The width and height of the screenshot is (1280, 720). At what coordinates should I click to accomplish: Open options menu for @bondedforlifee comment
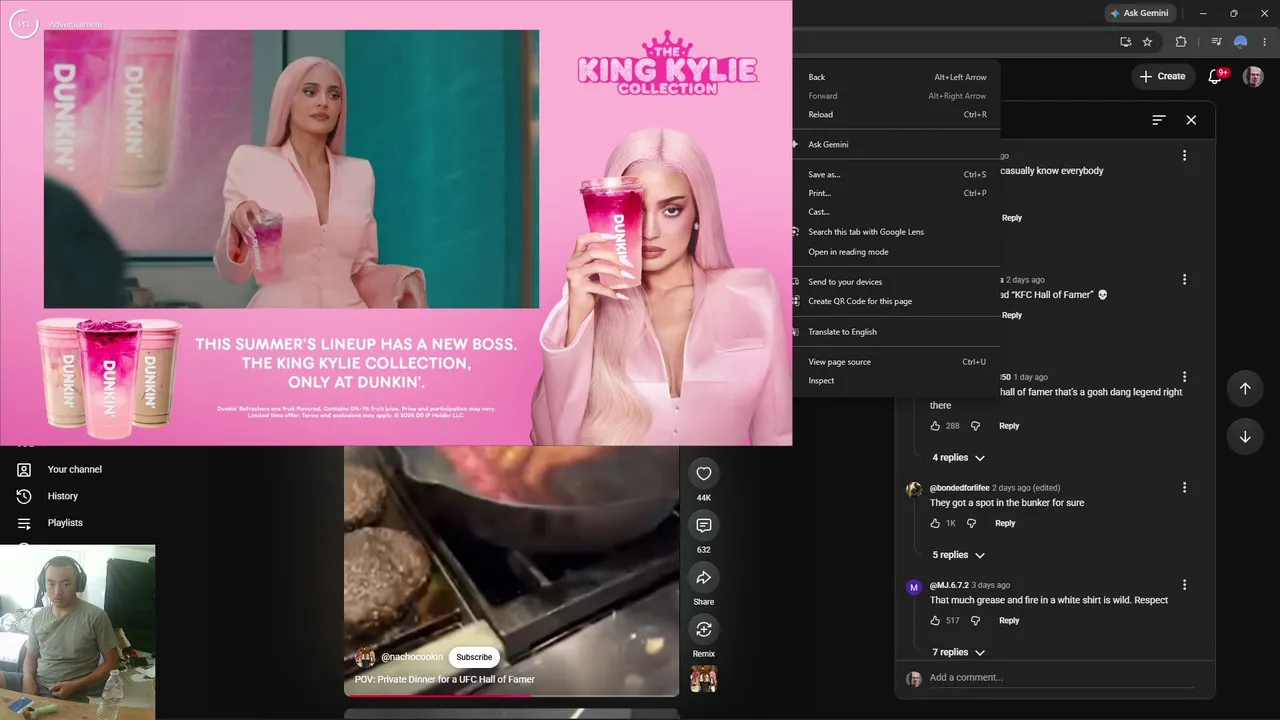1184,488
